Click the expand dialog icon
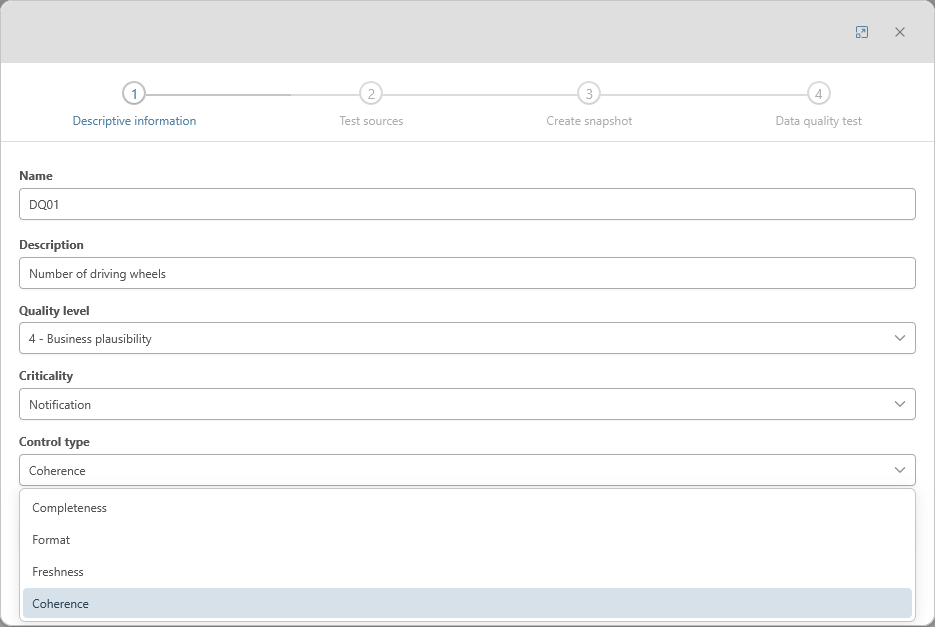The height and width of the screenshot is (627, 935). pyautogui.click(x=862, y=32)
